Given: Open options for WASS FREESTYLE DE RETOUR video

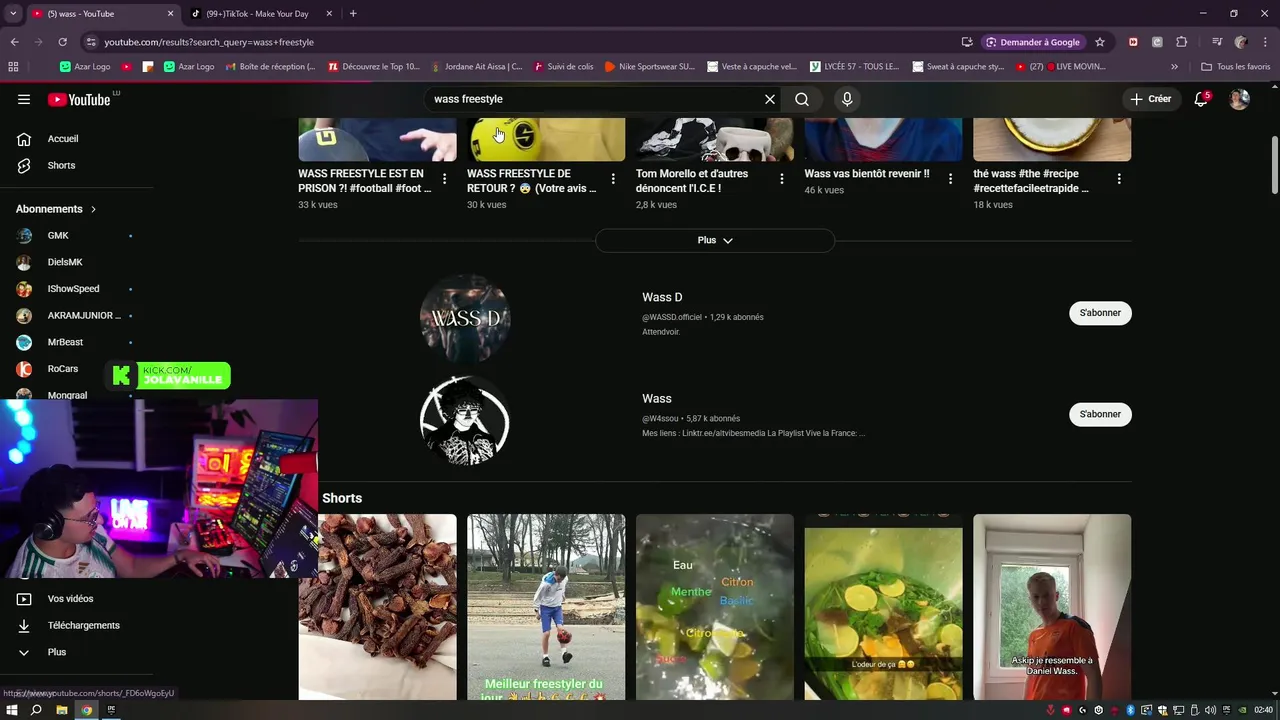Looking at the screenshot, I should [x=613, y=178].
